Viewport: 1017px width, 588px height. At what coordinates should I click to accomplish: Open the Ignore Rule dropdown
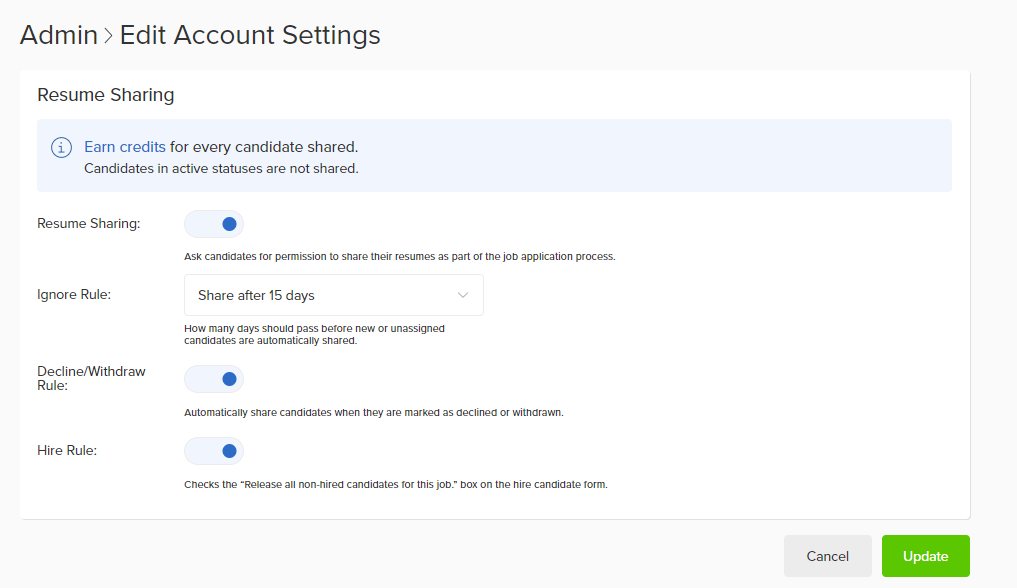coord(334,295)
